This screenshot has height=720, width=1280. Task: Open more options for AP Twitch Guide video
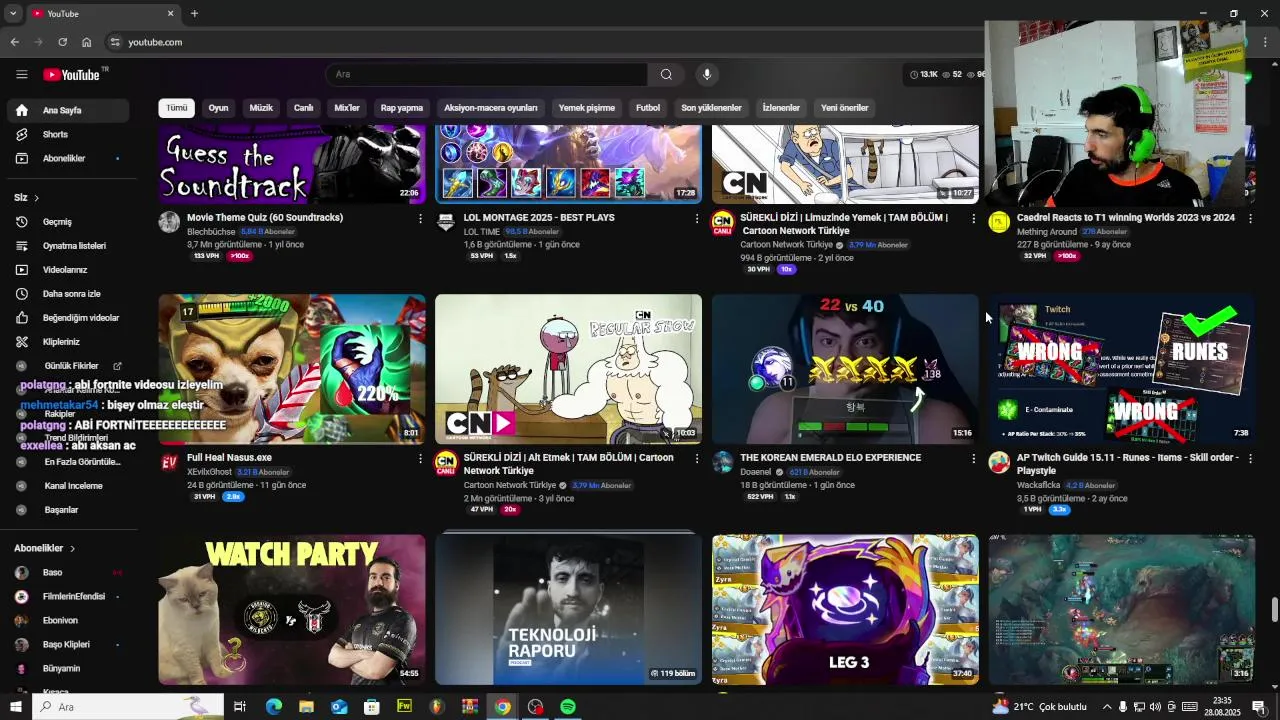1250,458
